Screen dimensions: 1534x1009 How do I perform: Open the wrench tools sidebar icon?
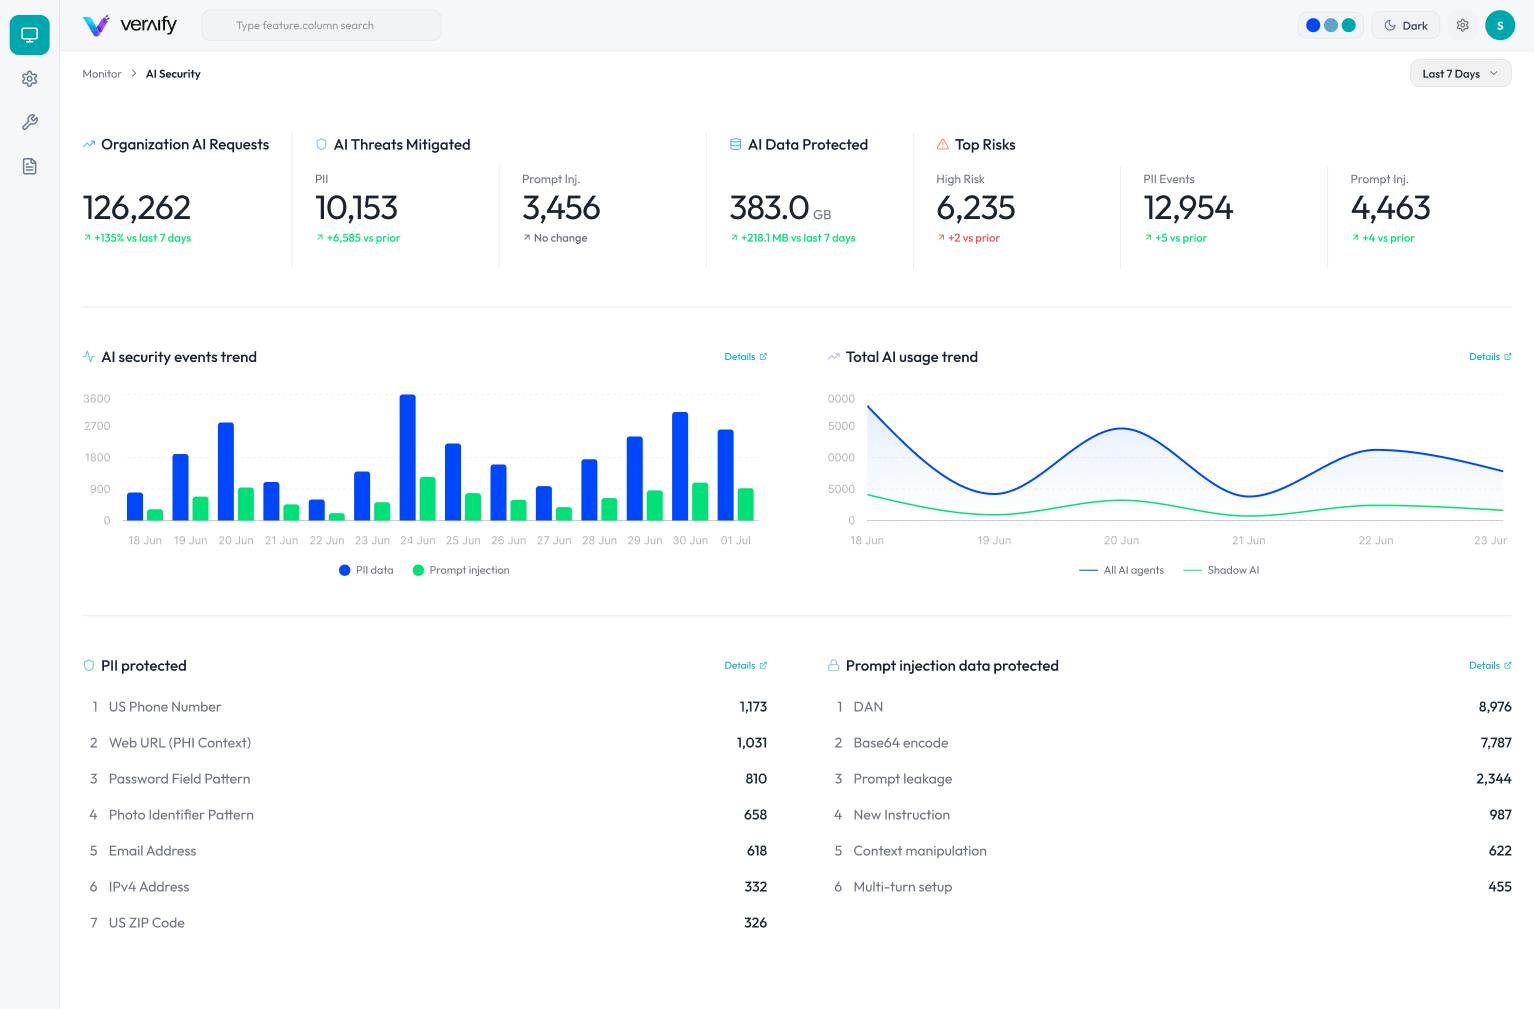point(29,122)
